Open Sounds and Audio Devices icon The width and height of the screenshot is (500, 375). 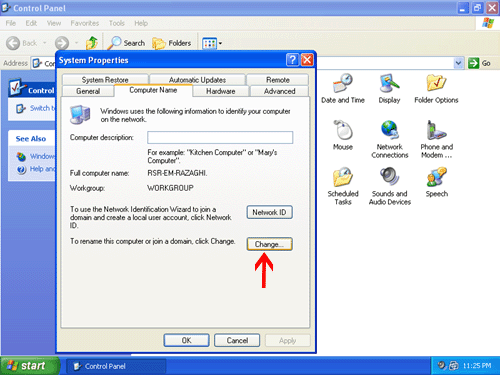(x=389, y=176)
